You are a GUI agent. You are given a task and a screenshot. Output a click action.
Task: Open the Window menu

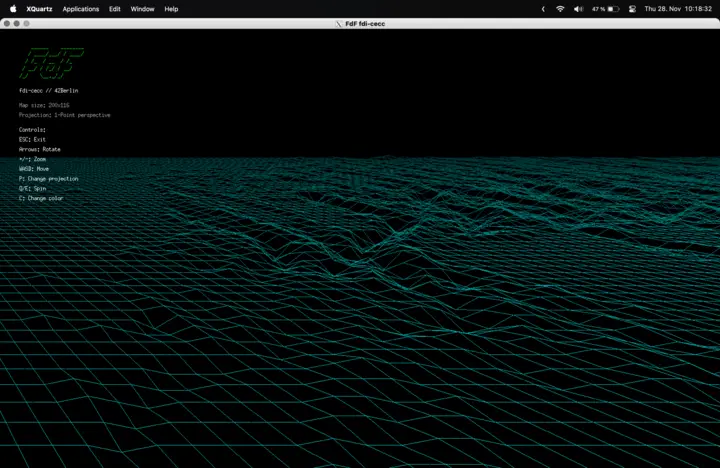(x=143, y=8)
